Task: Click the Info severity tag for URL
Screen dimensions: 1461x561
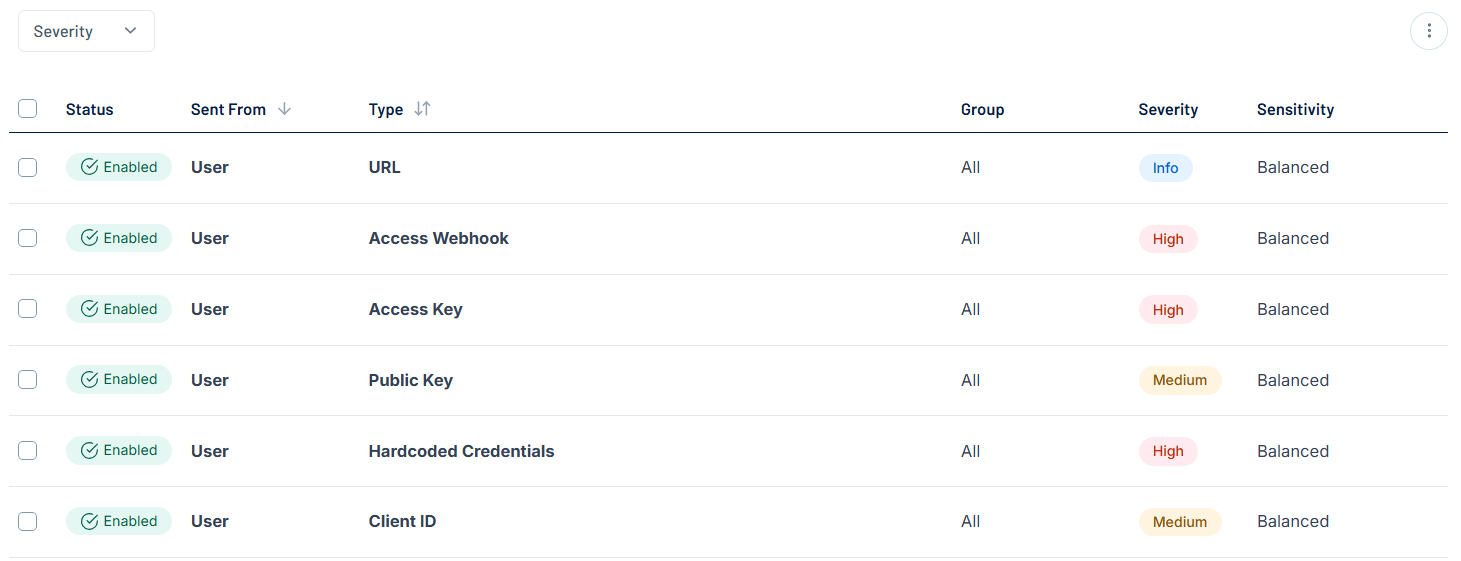Action: [x=1165, y=168]
